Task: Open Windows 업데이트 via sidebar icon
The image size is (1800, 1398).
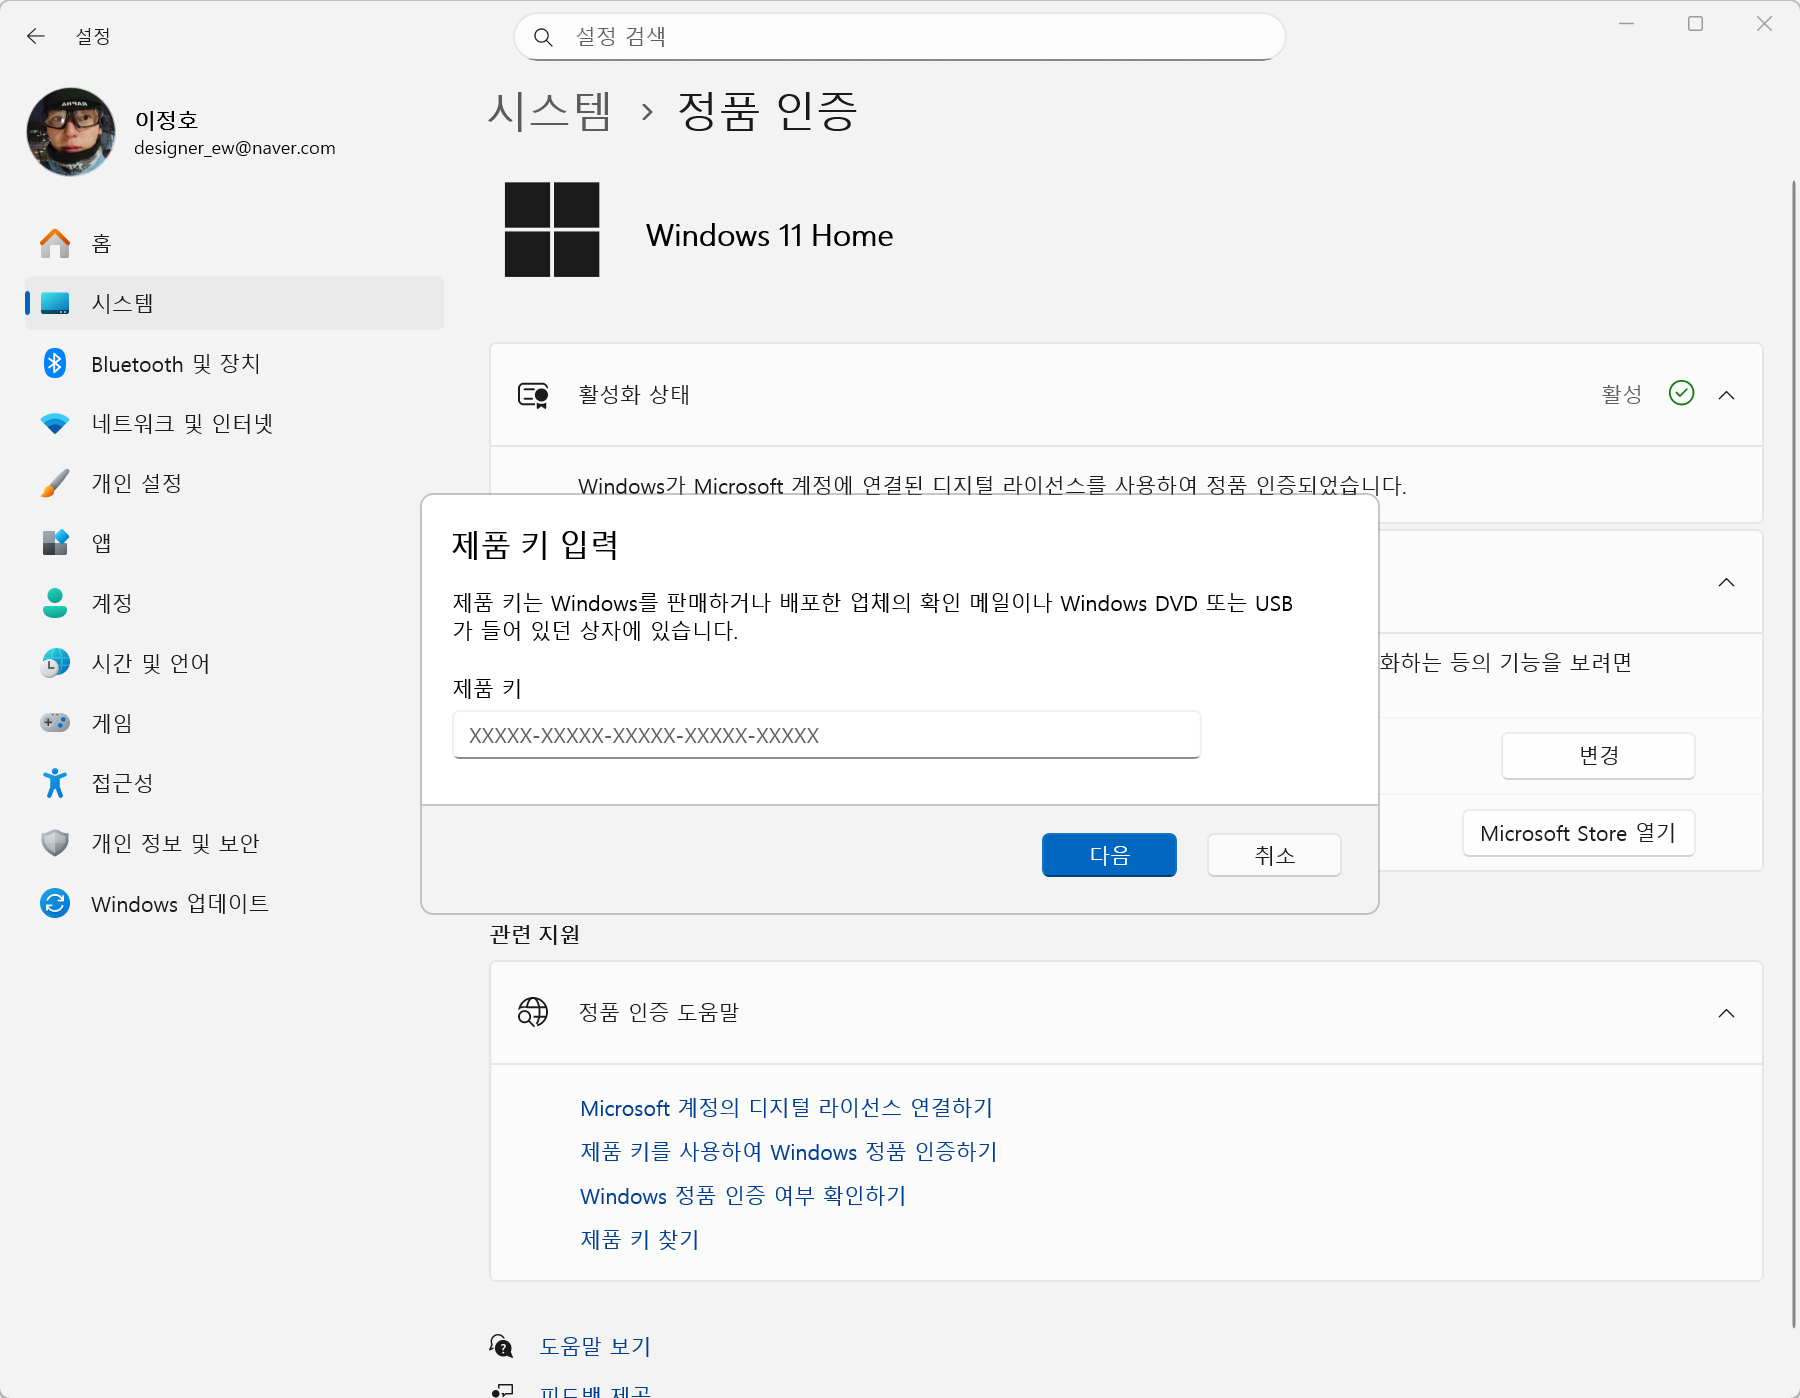Action: (54, 903)
